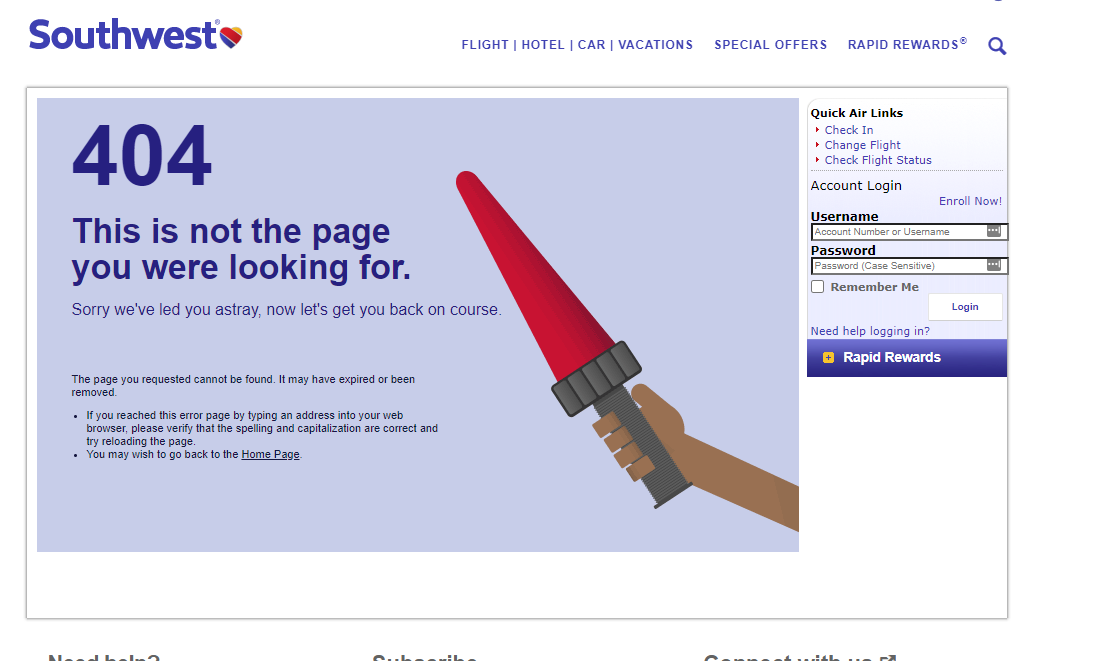Viewport: 1108px width, 661px height.
Task: Go to Check Flight Status
Action: (x=877, y=160)
